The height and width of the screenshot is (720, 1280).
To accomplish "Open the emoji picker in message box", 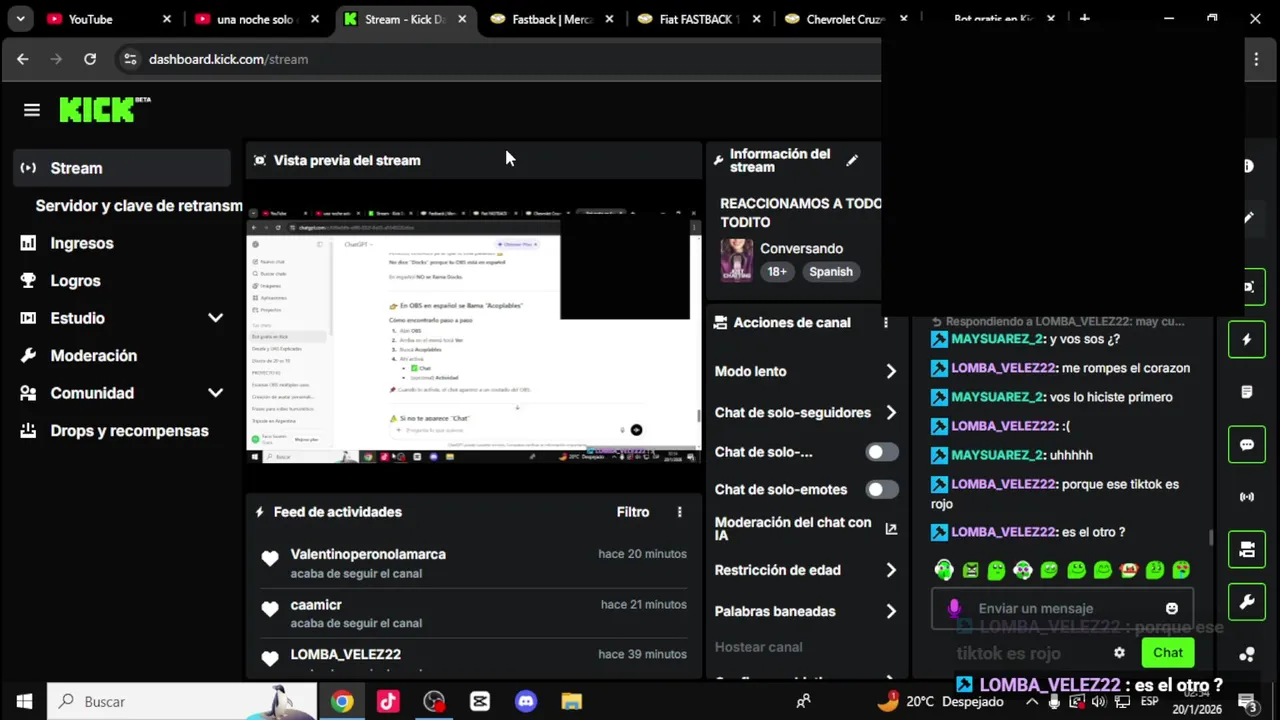I will pos(1172,608).
